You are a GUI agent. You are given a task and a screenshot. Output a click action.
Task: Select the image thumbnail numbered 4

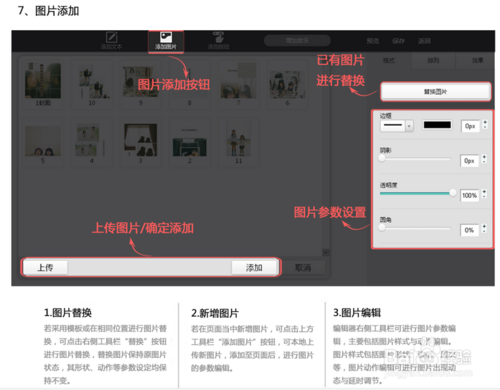[92, 143]
